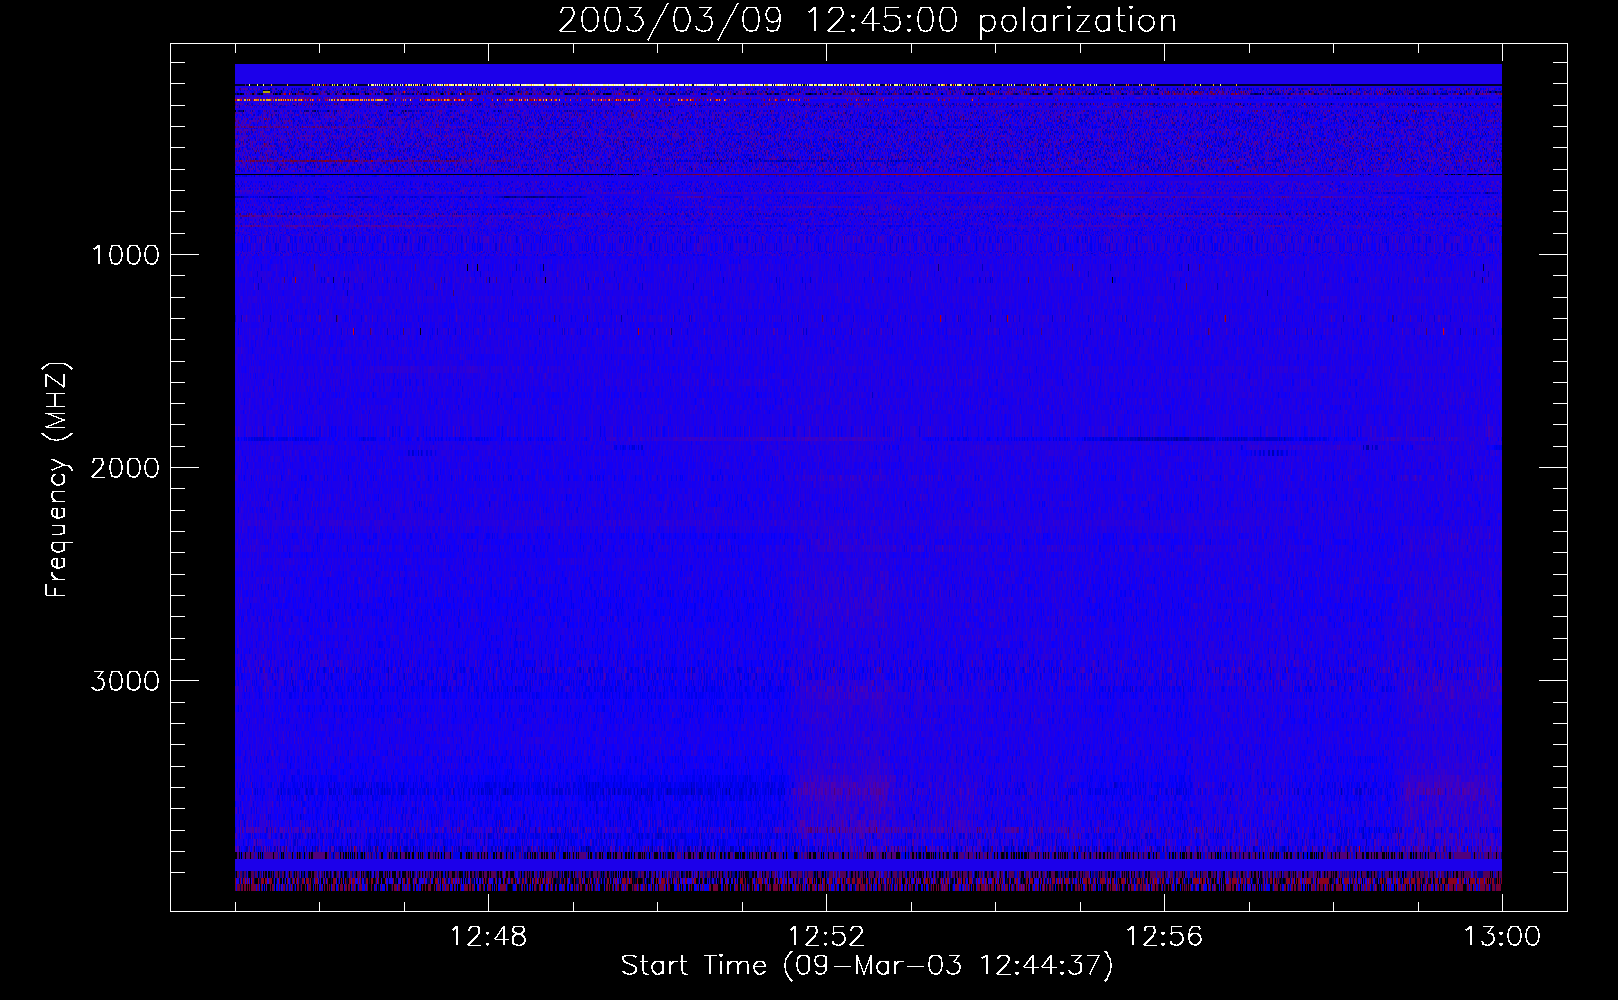Viewport: 1618px width, 1000px height.
Task: Select the "Start Time (09-Mar-03 12:44:37)" axis label
Action: [867, 966]
